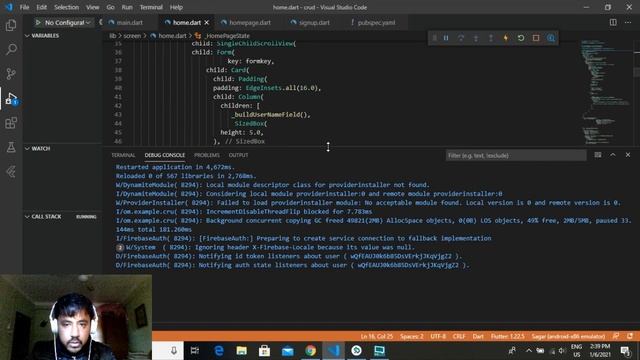Open the Testing flask view

[11, 147]
